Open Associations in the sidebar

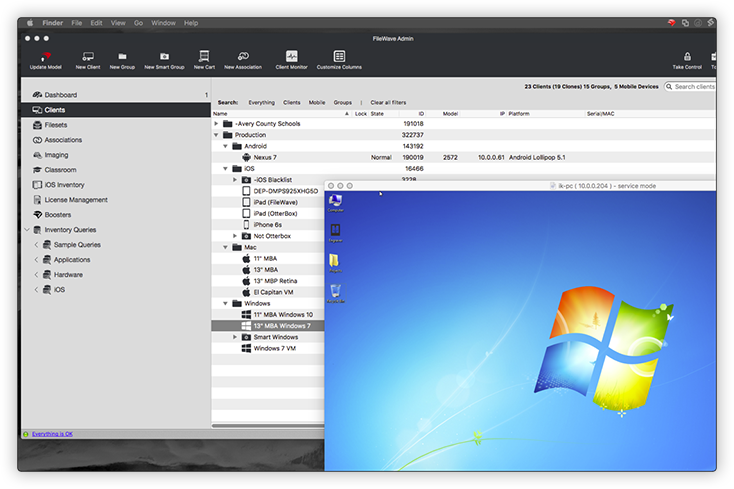pos(116,140)
